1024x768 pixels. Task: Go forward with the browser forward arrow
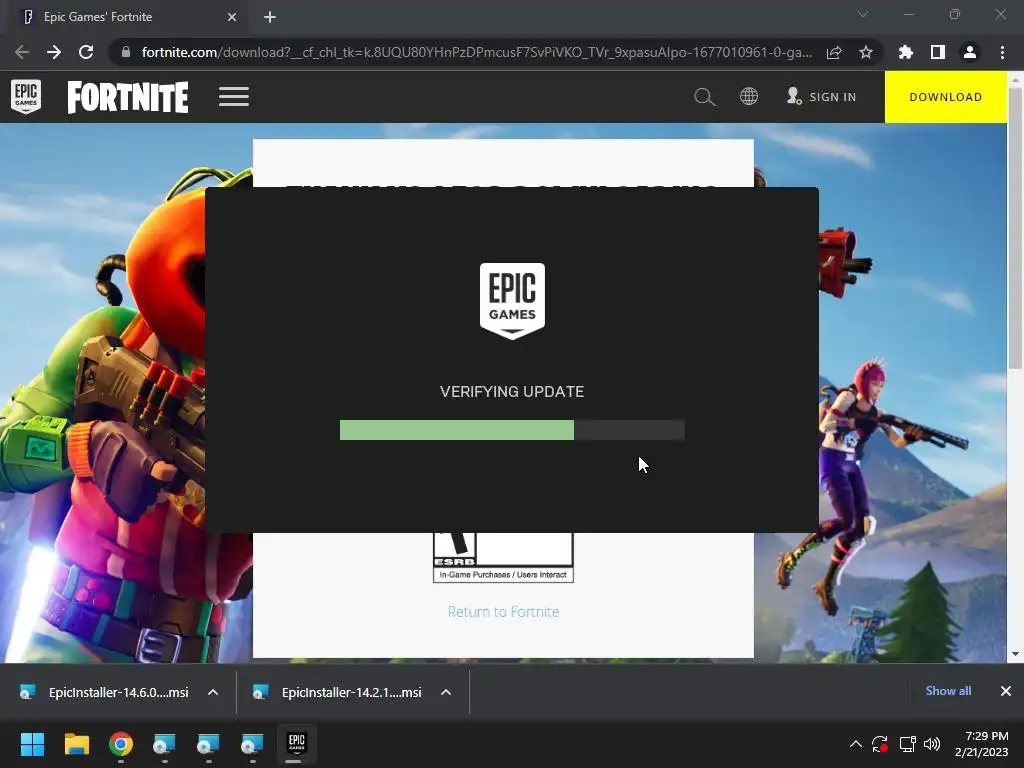click(x=54, y=52)
